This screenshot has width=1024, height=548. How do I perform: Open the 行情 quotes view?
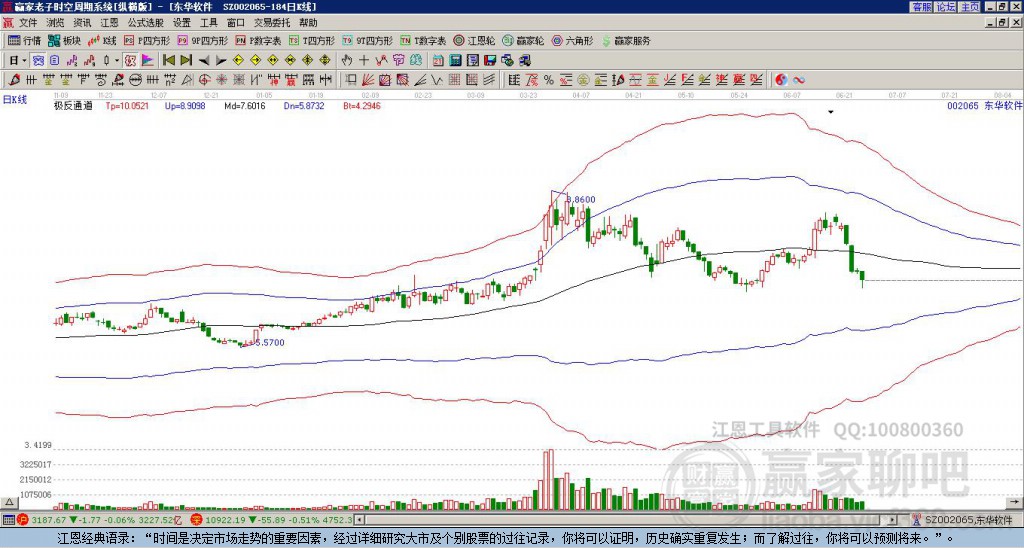[25, 40]
